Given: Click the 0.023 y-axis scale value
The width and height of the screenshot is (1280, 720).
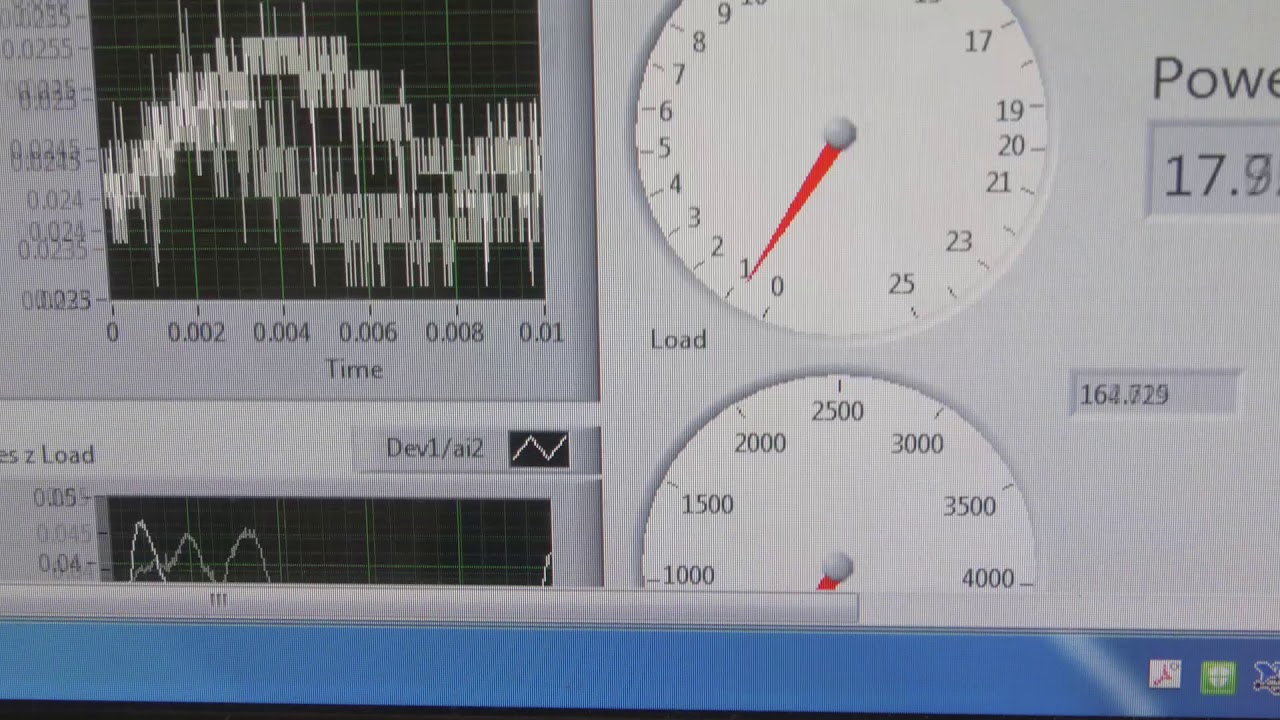Looking at the screenshot, I should coord(58,300).
